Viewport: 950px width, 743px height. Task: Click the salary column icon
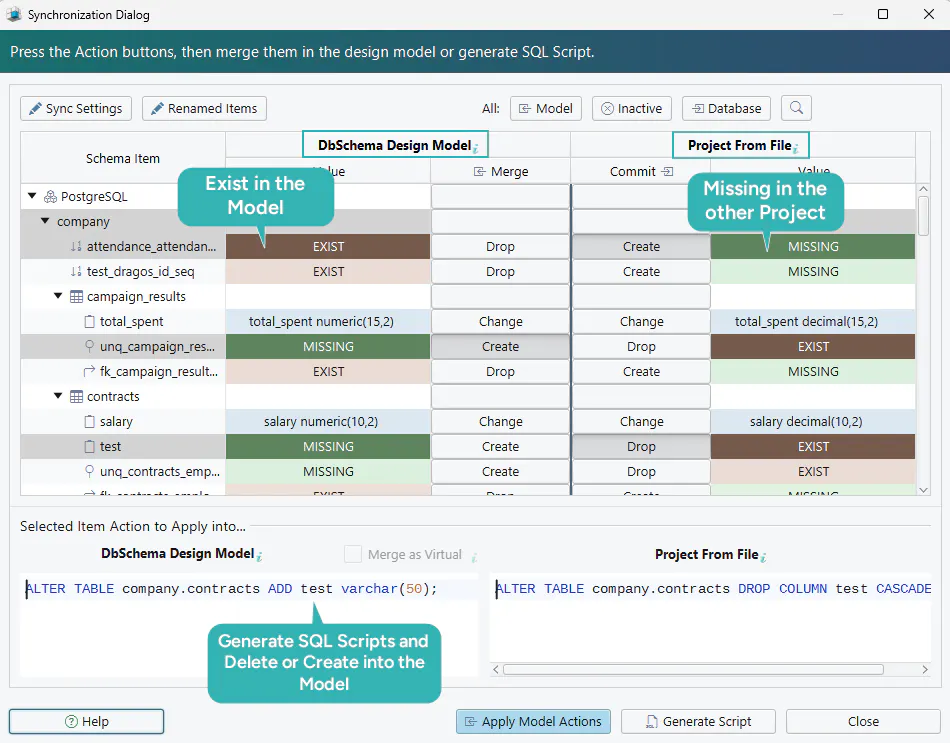click(x=90, y=422)
